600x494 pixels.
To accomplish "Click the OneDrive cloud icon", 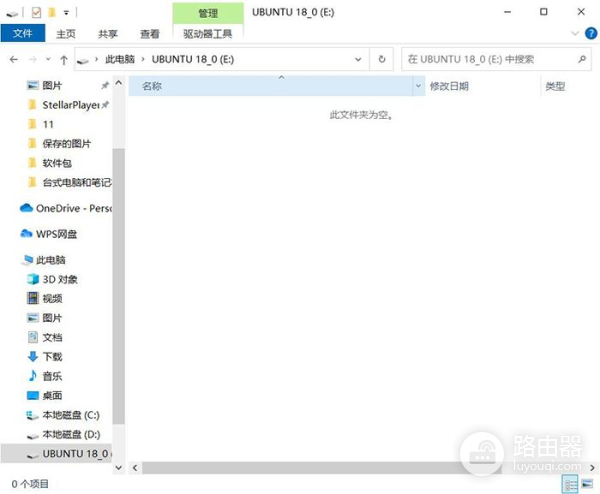I will (26, 208).
